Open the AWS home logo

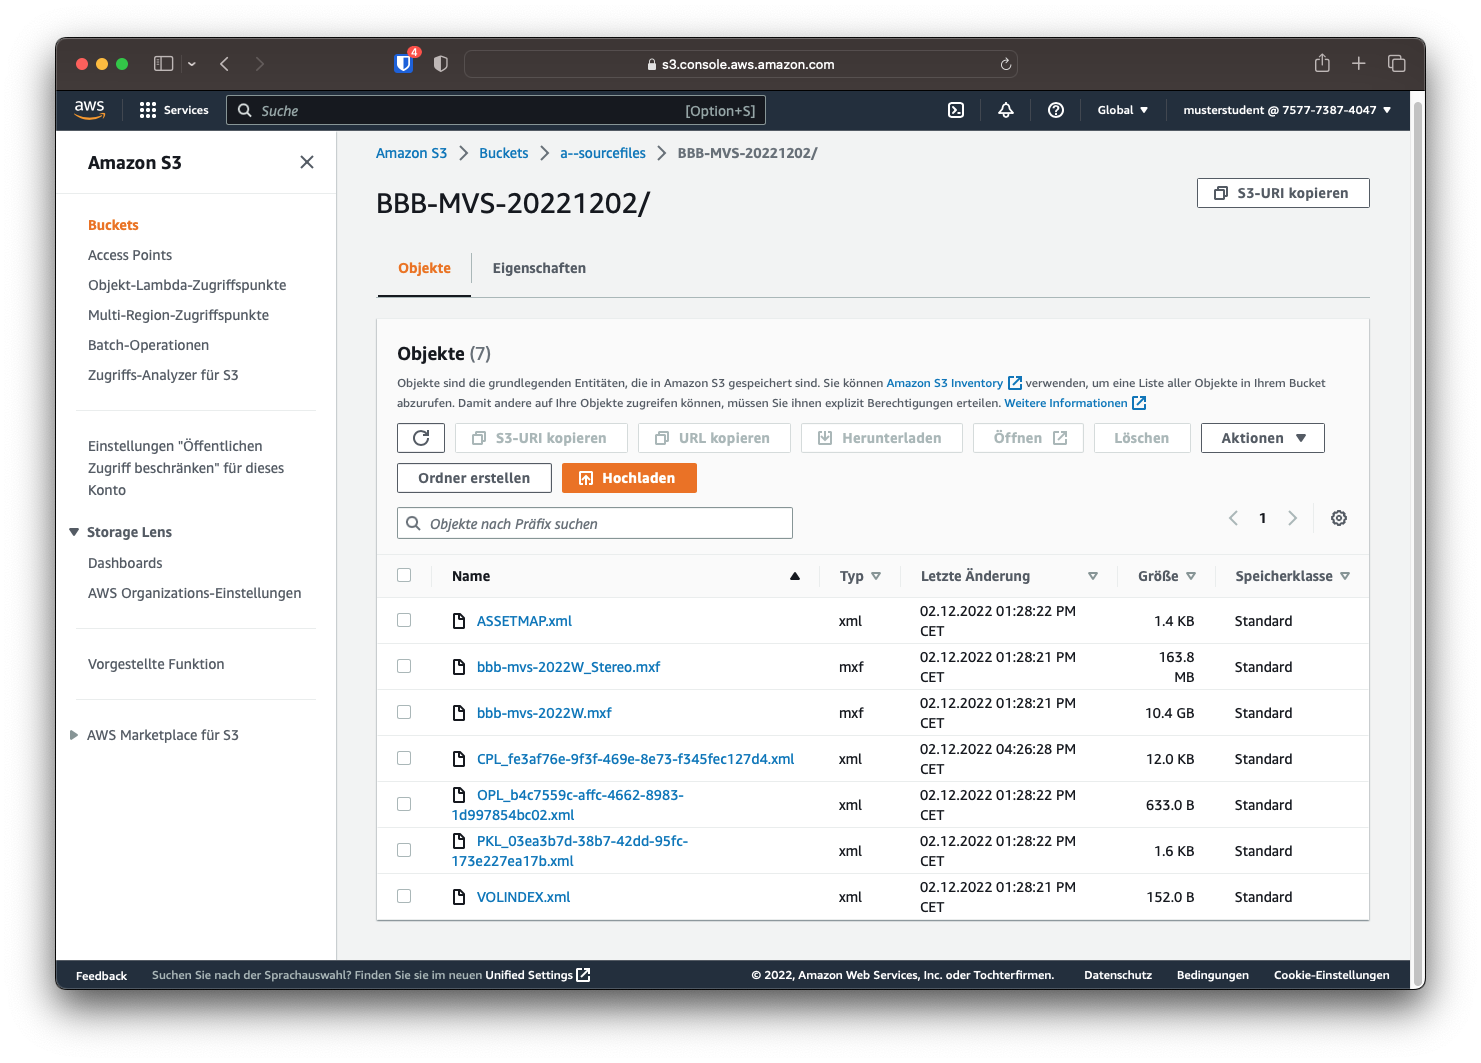(x=89, y=110)
